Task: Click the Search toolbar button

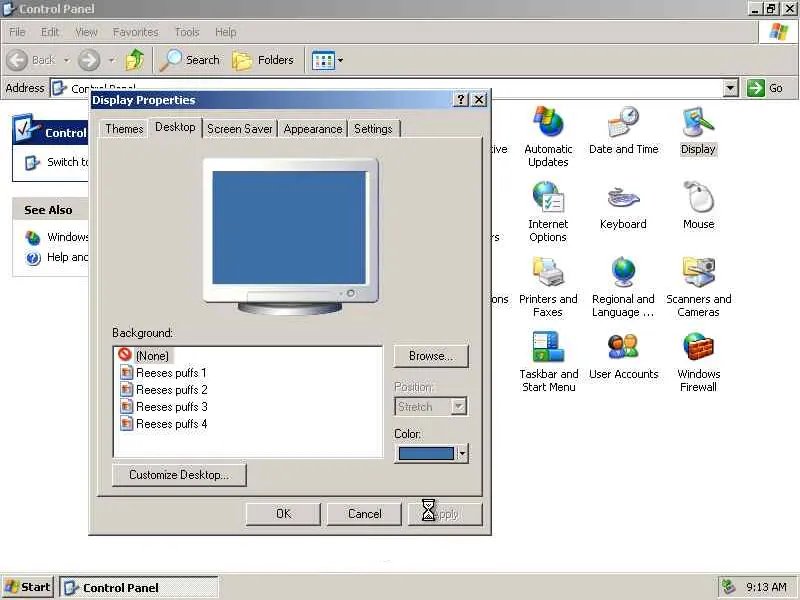Action: point(190,60)
